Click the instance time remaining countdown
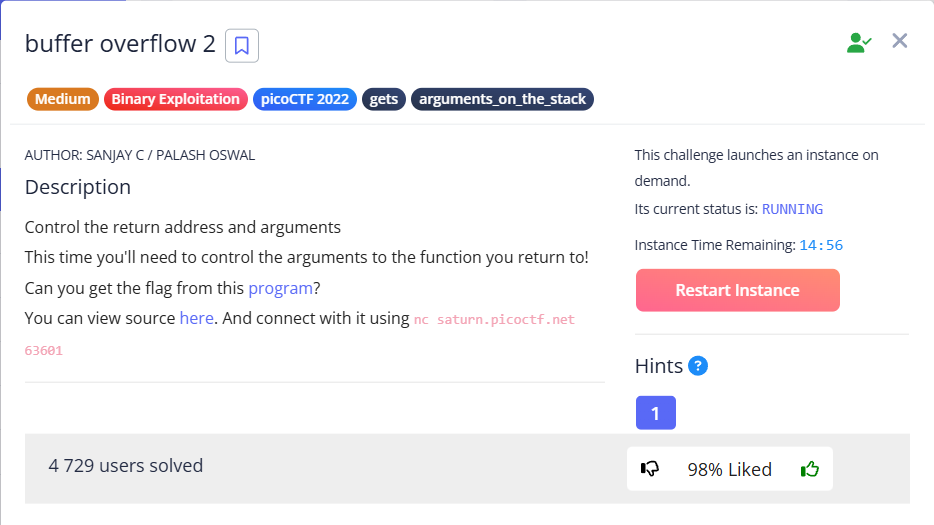The width and height of the screenshot is (934, 525). click(x=820, y=245)
